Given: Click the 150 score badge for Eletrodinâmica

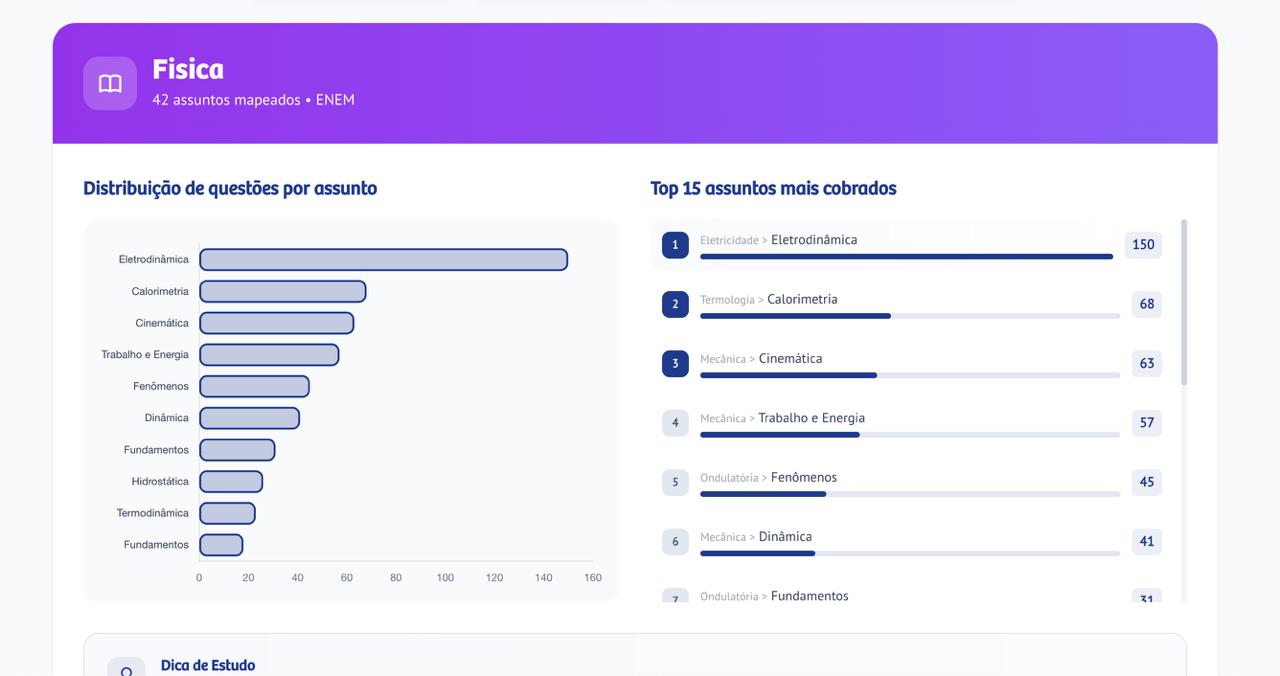Looking at the screenshot, I should 1142,244.
